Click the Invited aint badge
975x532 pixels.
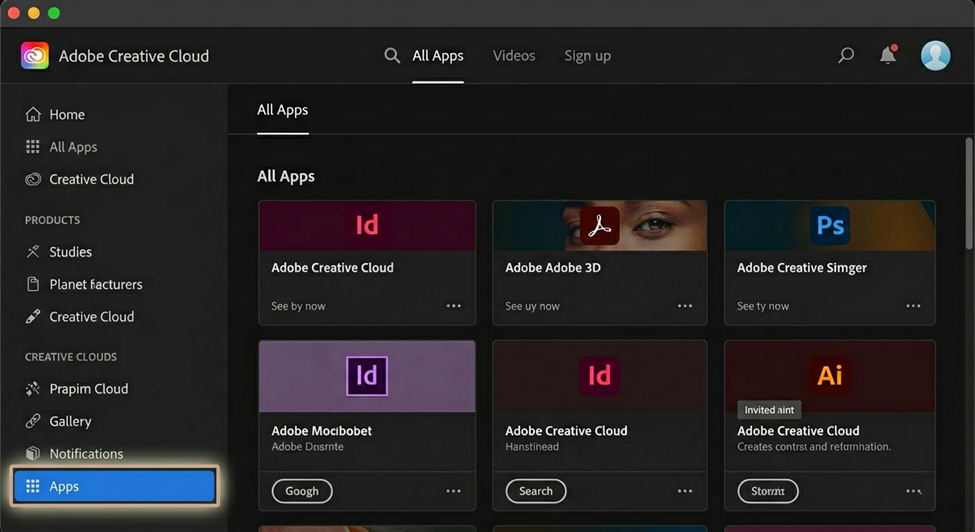769,410
